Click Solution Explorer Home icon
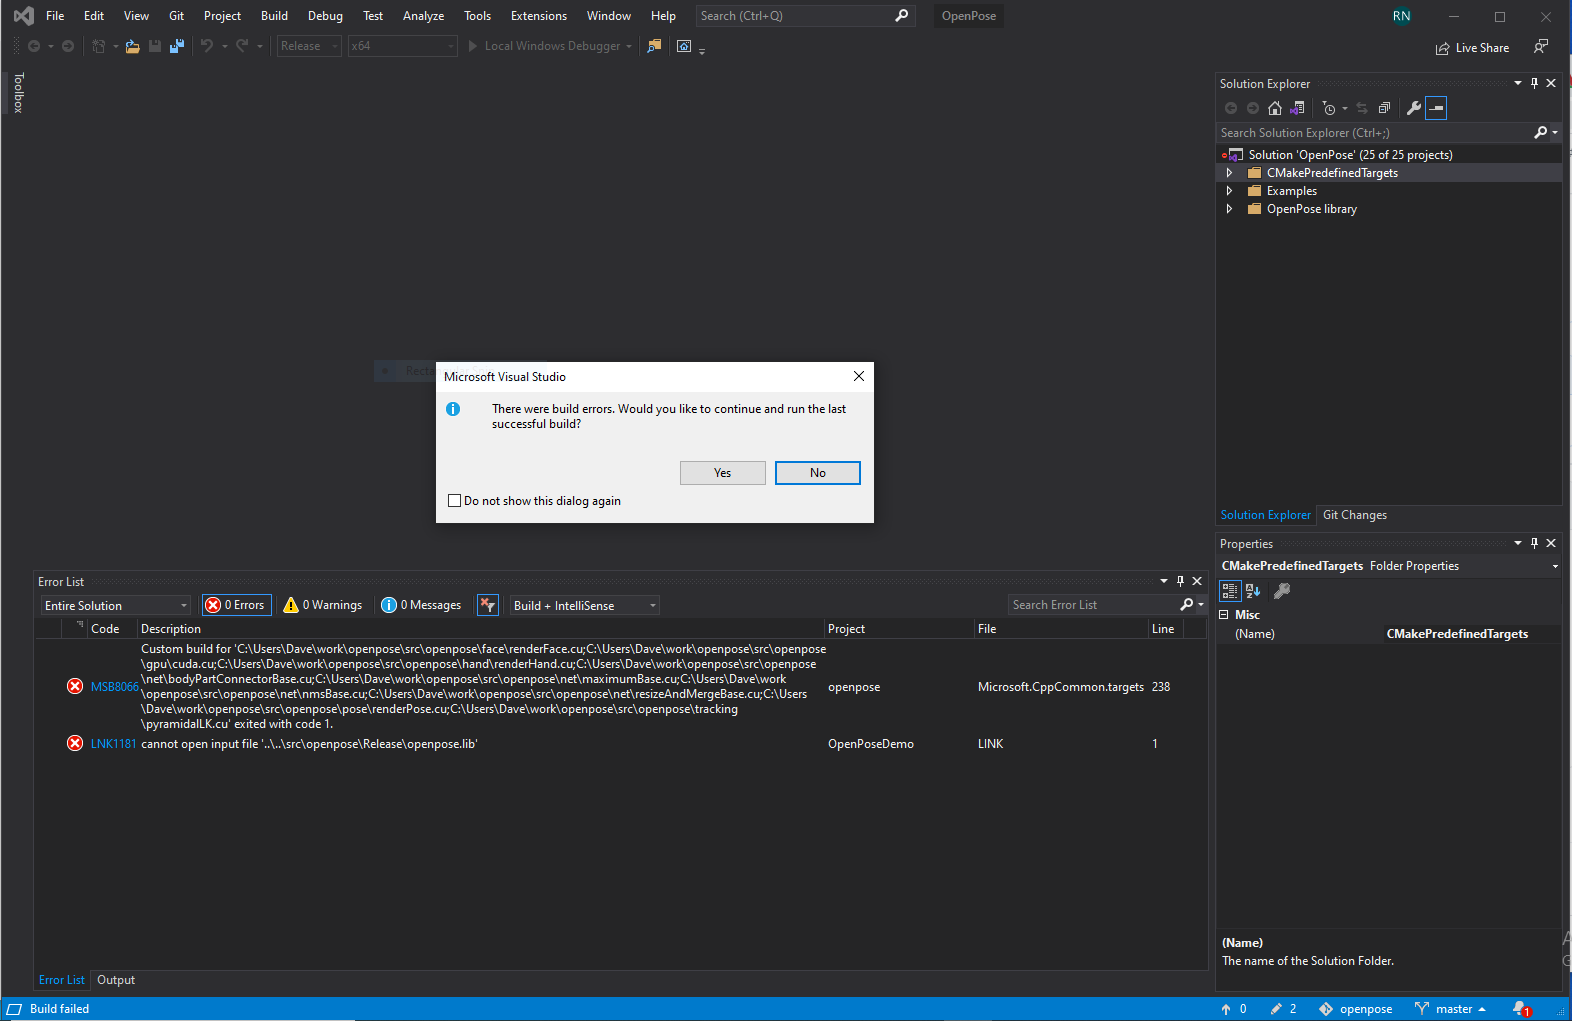Image resolution: width=1572 pixels, height=1021 pixels. pos(1274,108)
